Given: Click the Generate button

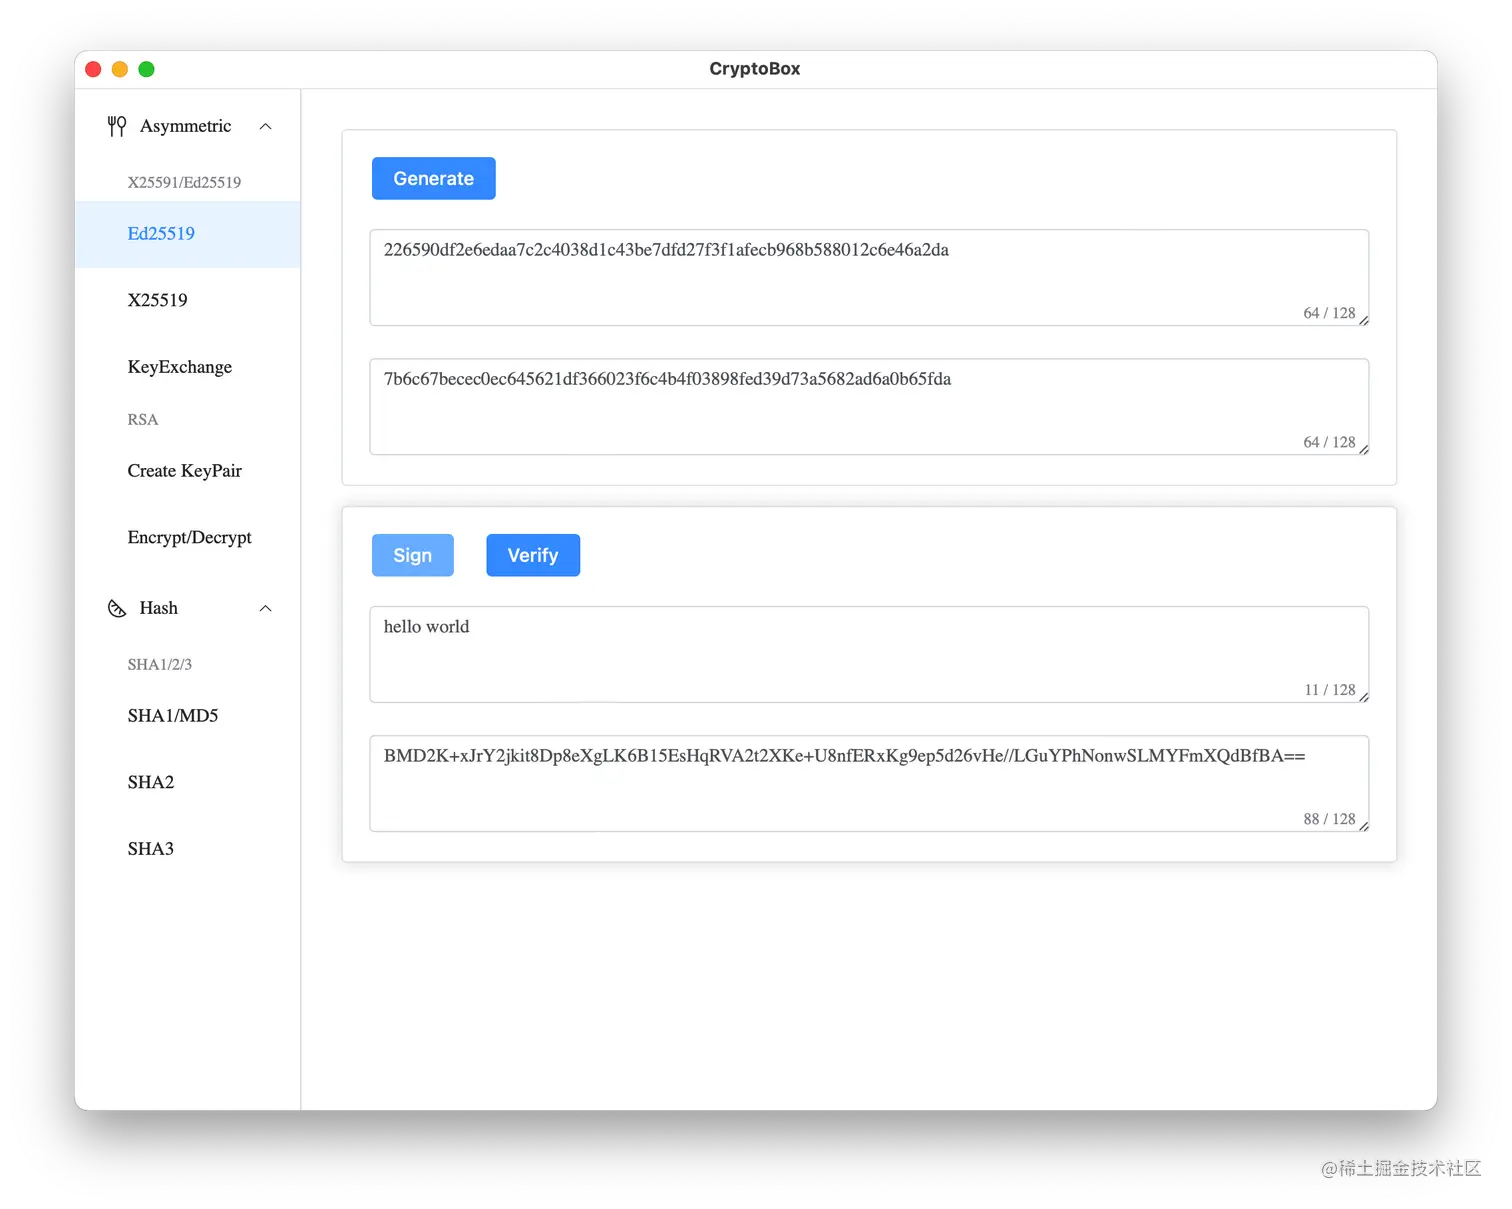Looking at the screenshot, I should click(434, 178).
